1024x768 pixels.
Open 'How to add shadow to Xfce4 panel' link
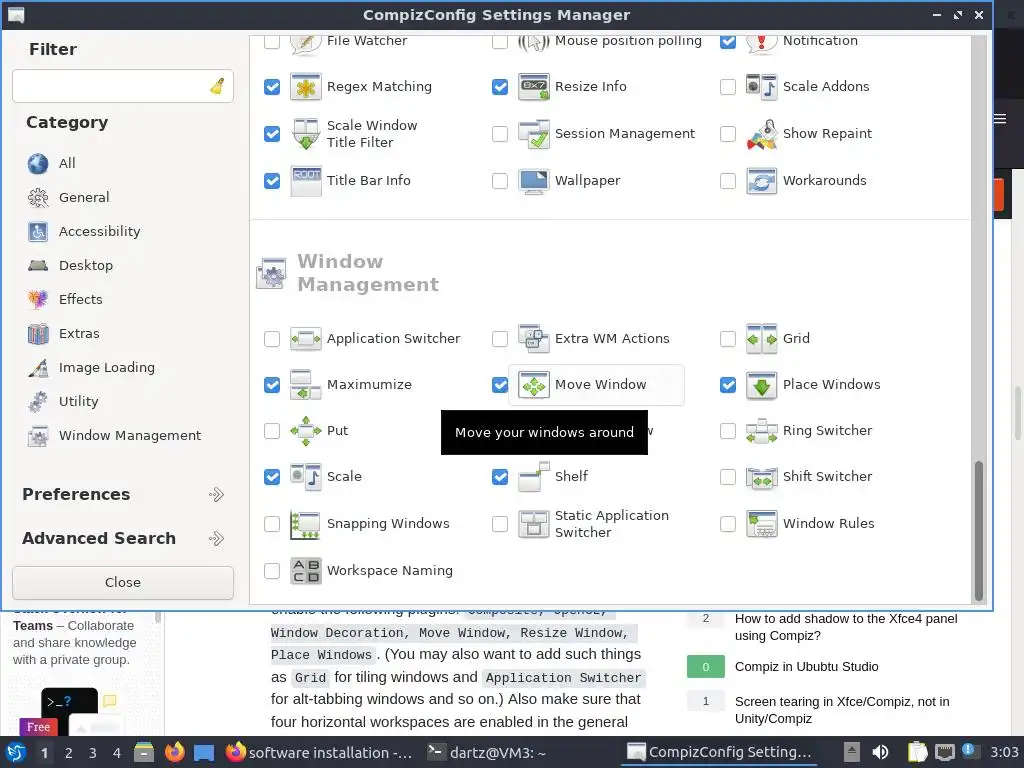point(846,627)
